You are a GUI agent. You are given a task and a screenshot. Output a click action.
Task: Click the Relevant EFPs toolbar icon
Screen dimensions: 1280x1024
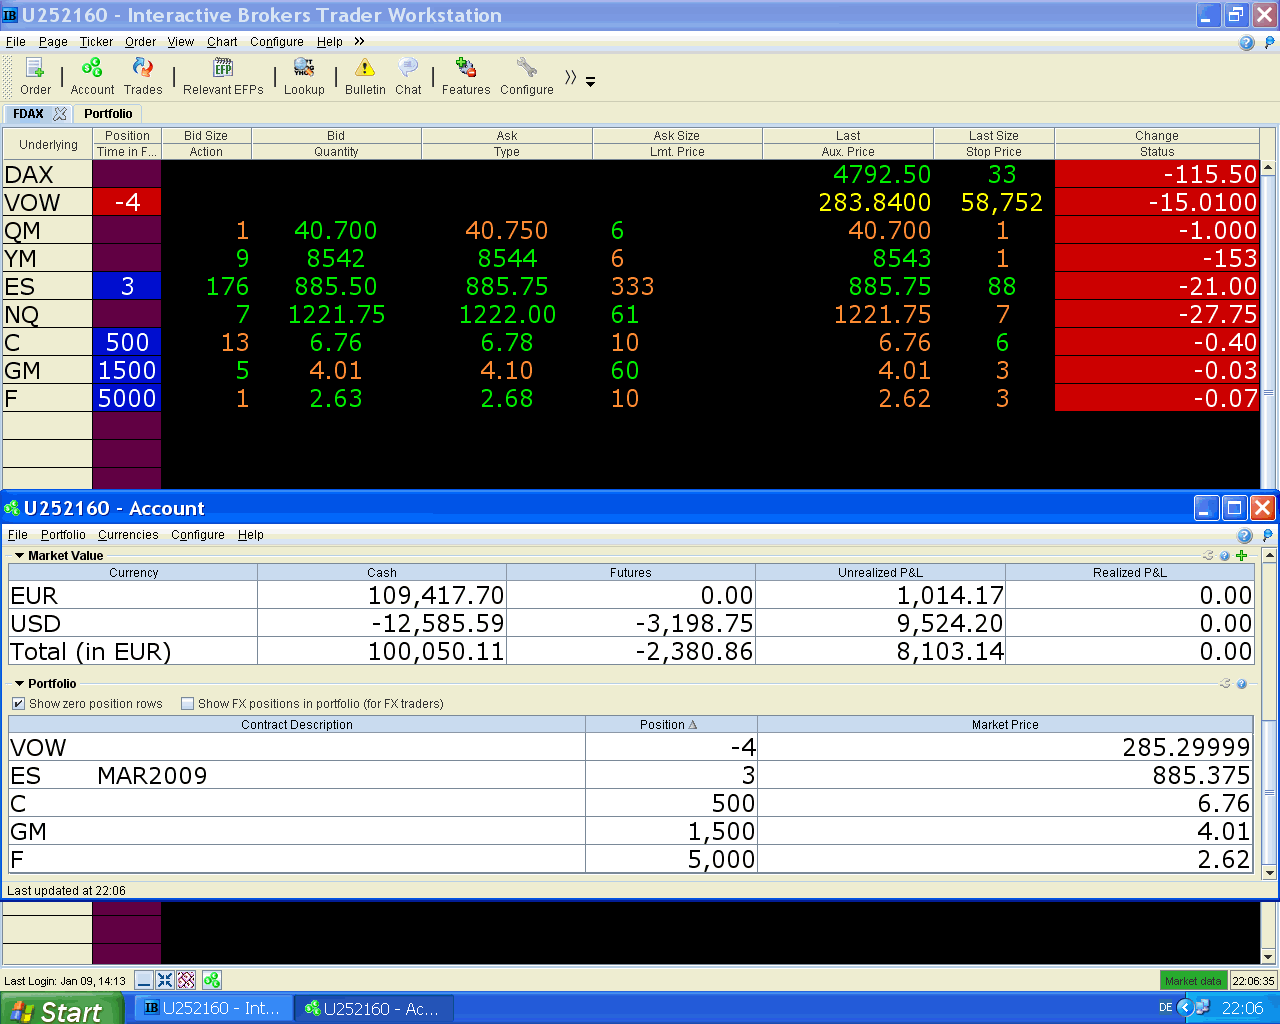pyautogui.click(x=223, y=76)
